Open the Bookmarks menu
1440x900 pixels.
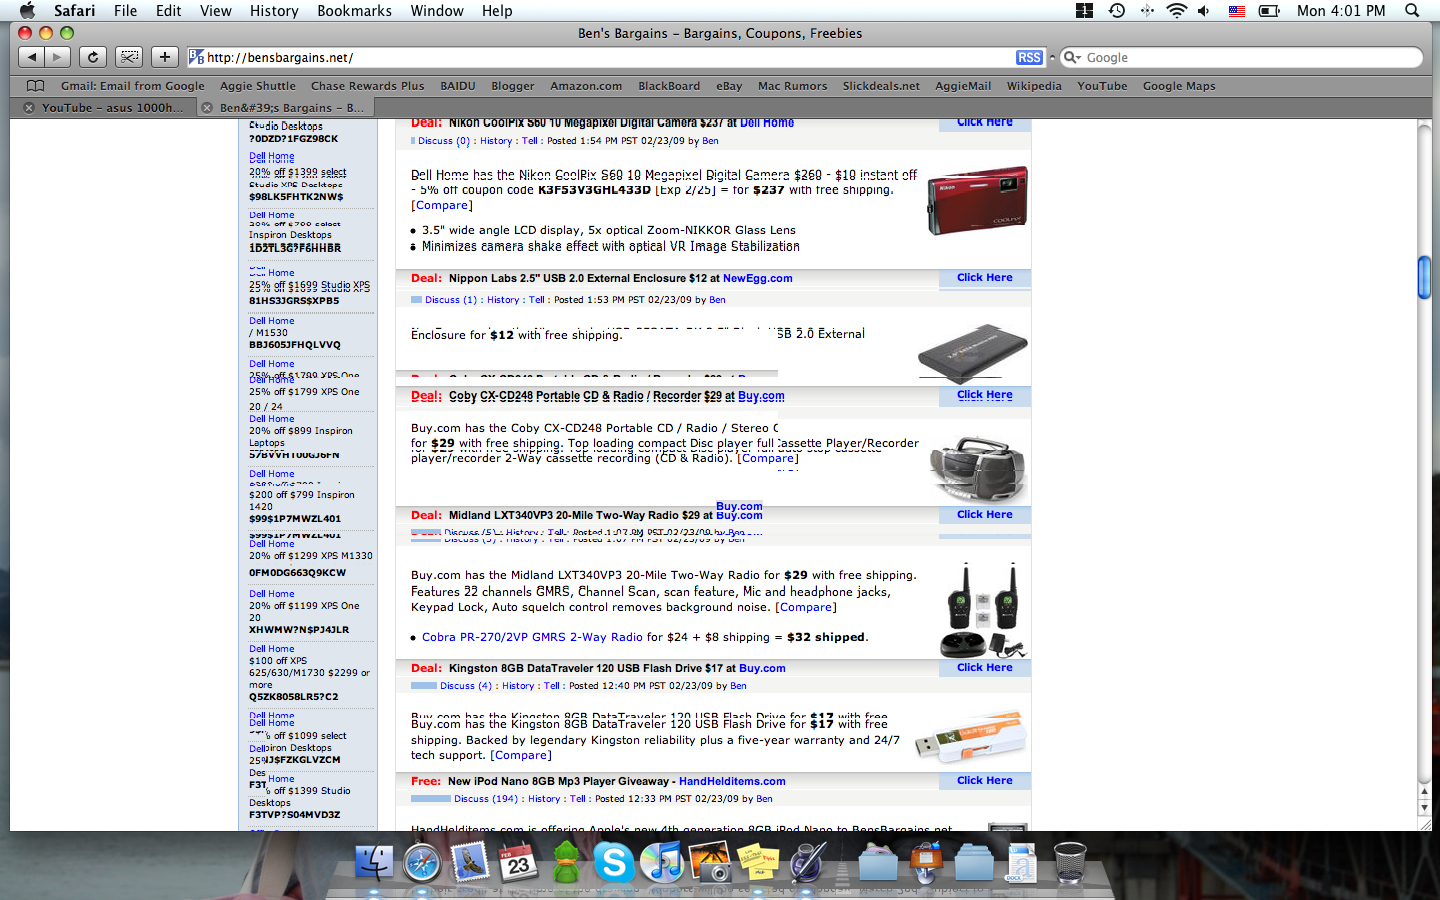(355, 10)
